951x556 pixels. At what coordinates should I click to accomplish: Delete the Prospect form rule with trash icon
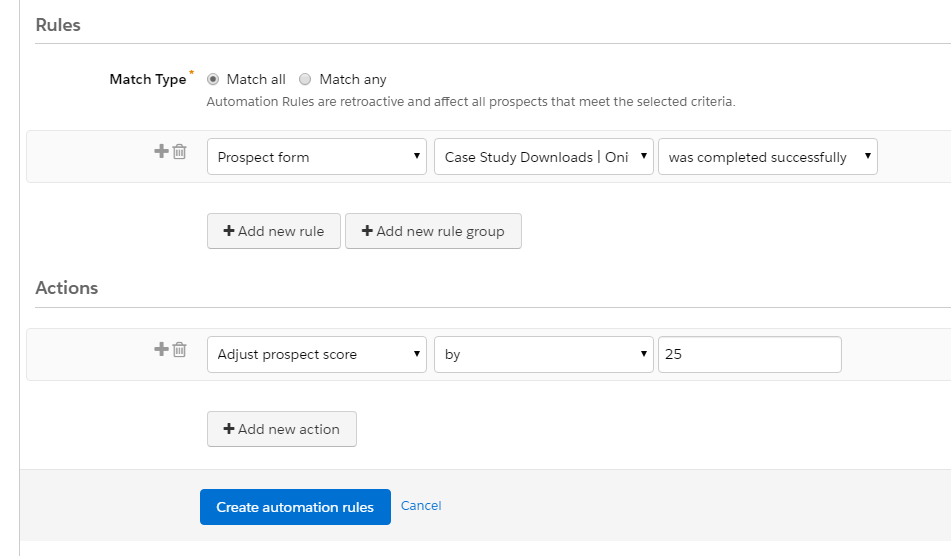coord(180,152)
